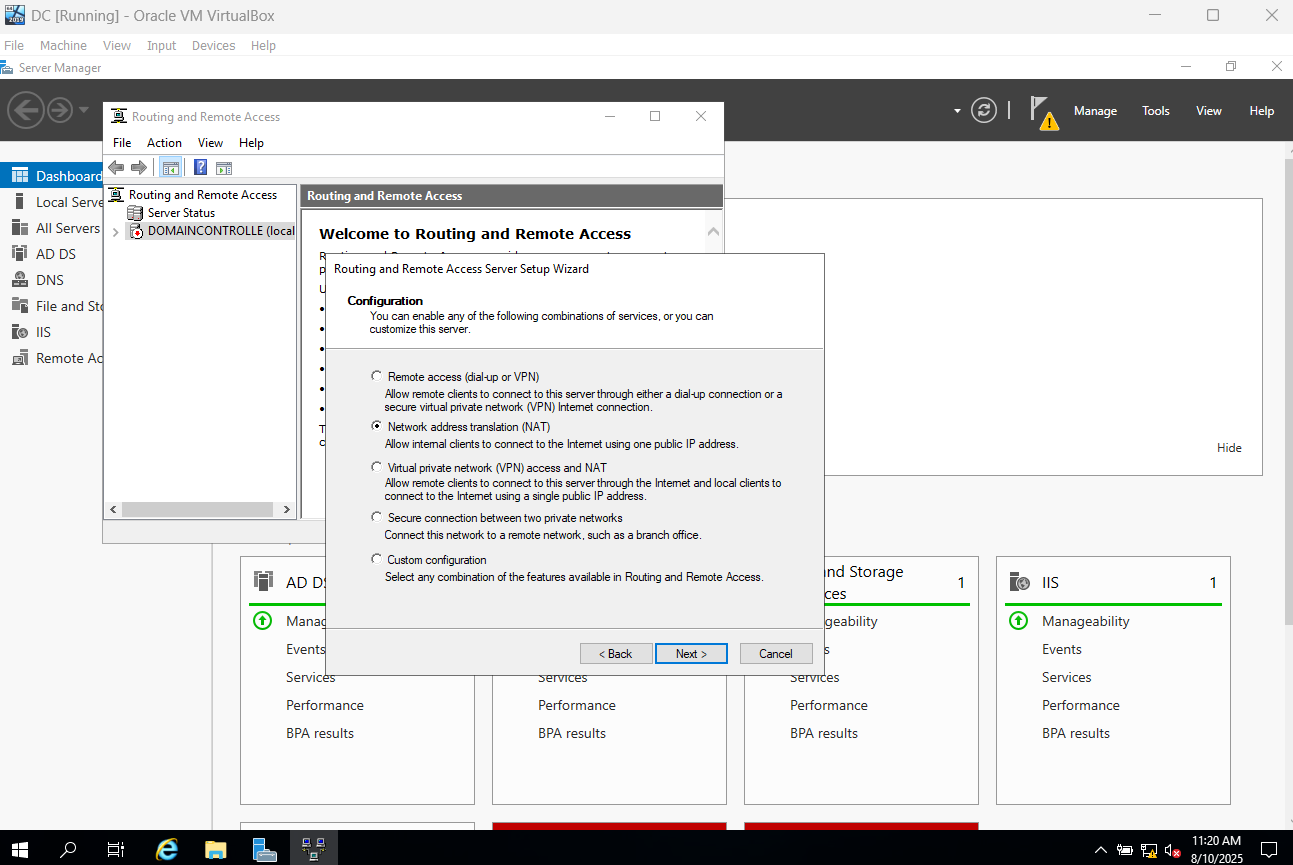Open All Servers in sidebar

[52, 228]
